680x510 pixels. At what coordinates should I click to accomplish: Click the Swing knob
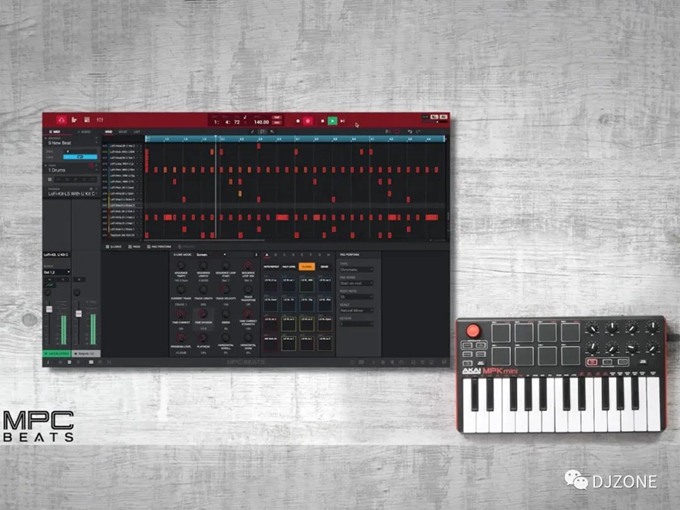[226, 314]
